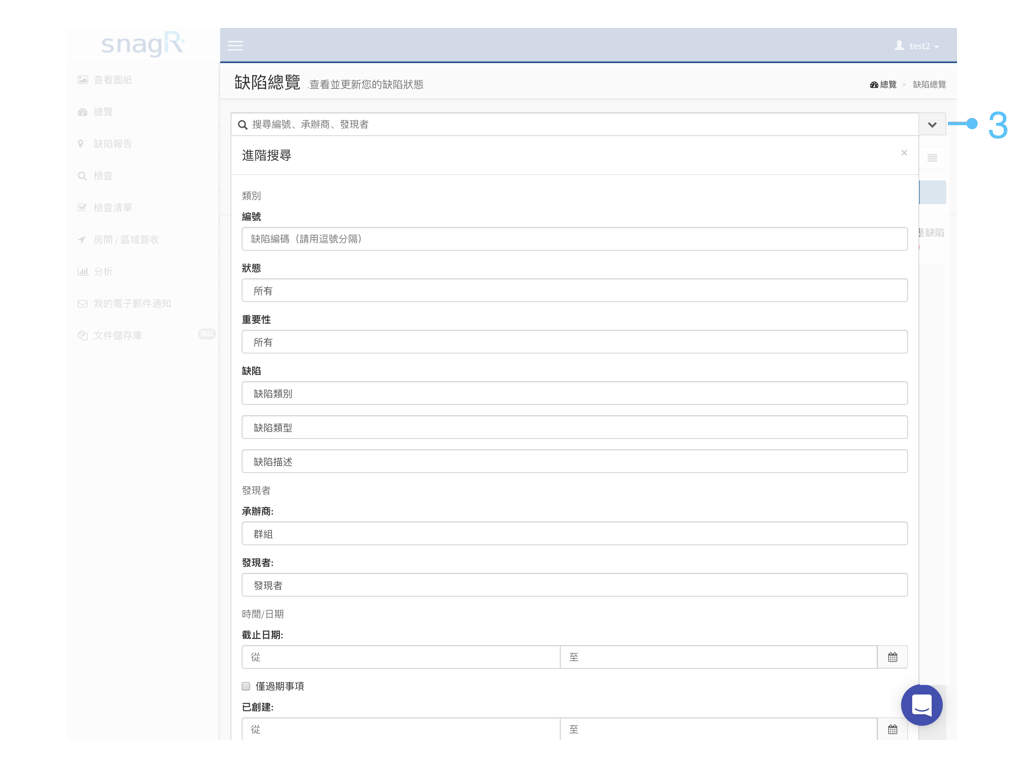Open 查看圖紙 in the sidebar
The width and height of the screenshot is (1024, 768).
click(143, 80)
